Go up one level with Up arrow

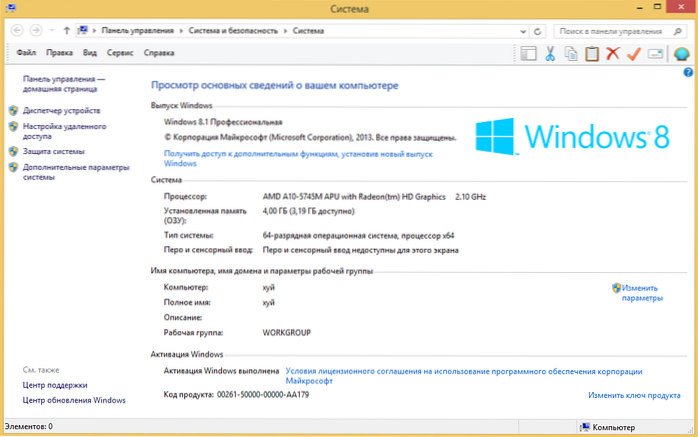66,30
